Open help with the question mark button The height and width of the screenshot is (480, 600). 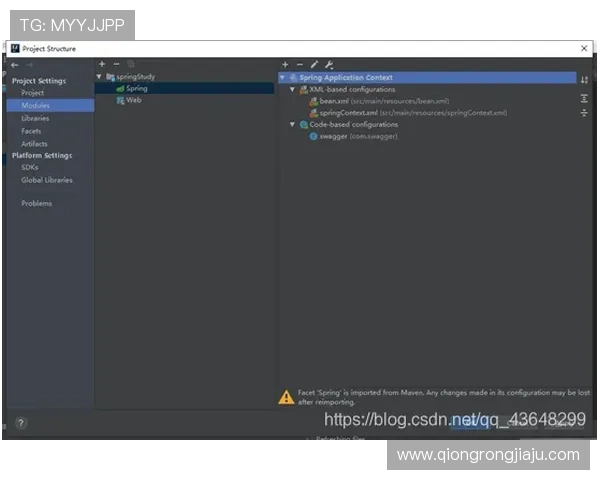coord(20,423)
